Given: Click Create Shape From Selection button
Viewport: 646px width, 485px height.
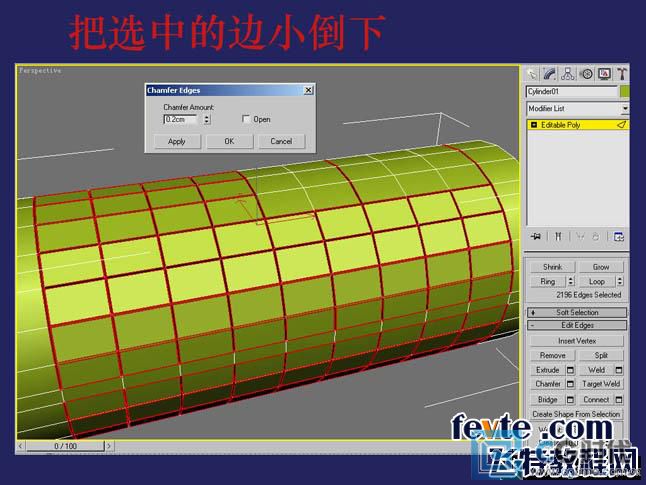Looking at the screenshot, I should [577, 414].
